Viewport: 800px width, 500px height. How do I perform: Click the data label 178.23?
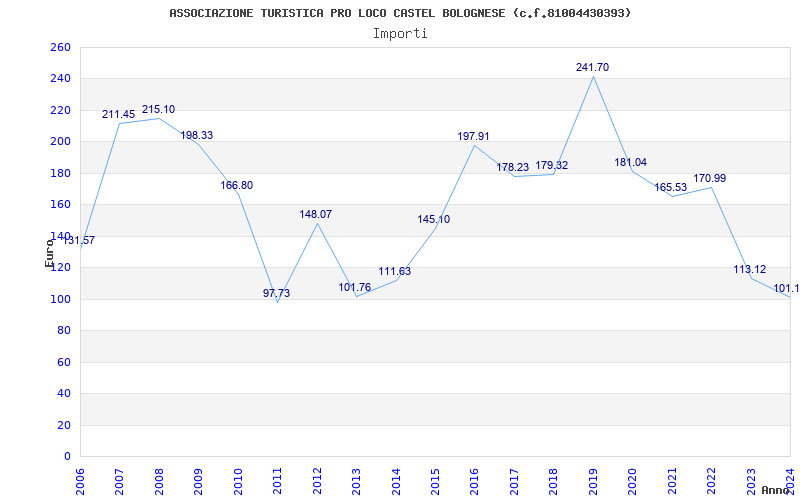pos(513,167)
